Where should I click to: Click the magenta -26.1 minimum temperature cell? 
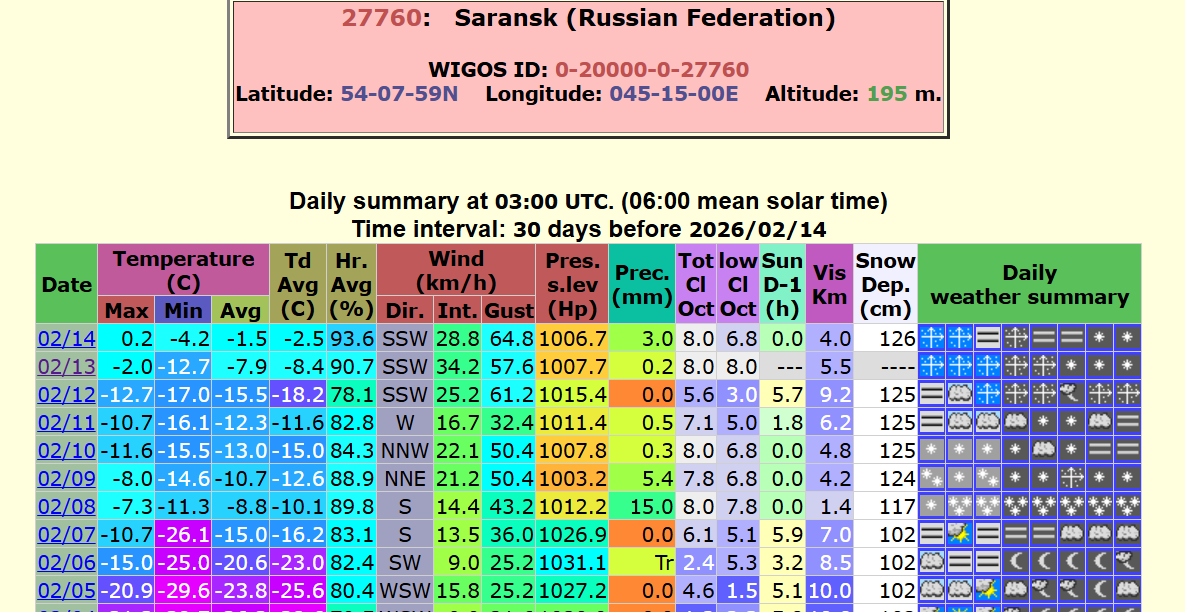coord(183,534)
